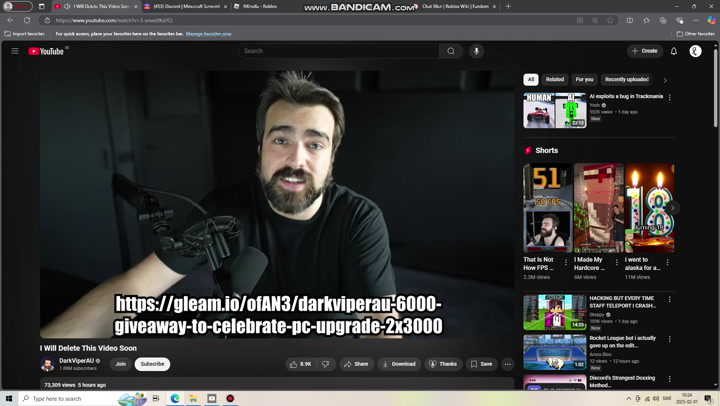Open Edge Copilot icon in toolbar
Viewport: 720px width, 406px height.
[711, 20]
